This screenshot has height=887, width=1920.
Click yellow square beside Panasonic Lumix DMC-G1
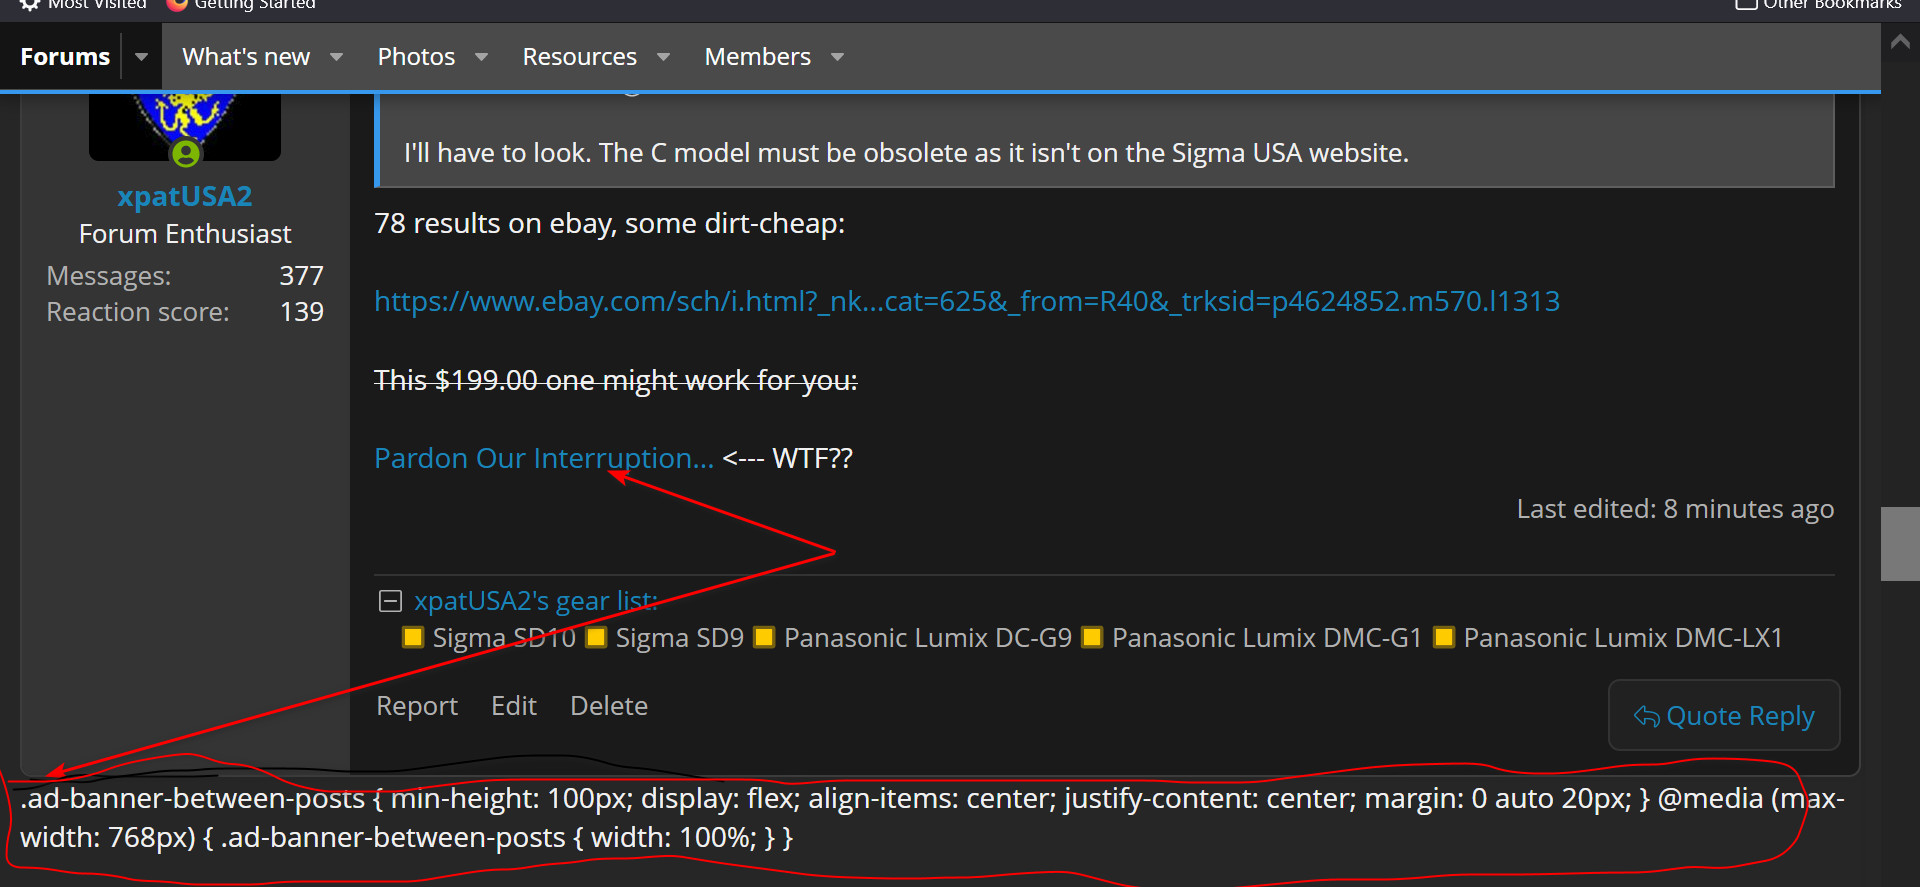click(1092, 638)
